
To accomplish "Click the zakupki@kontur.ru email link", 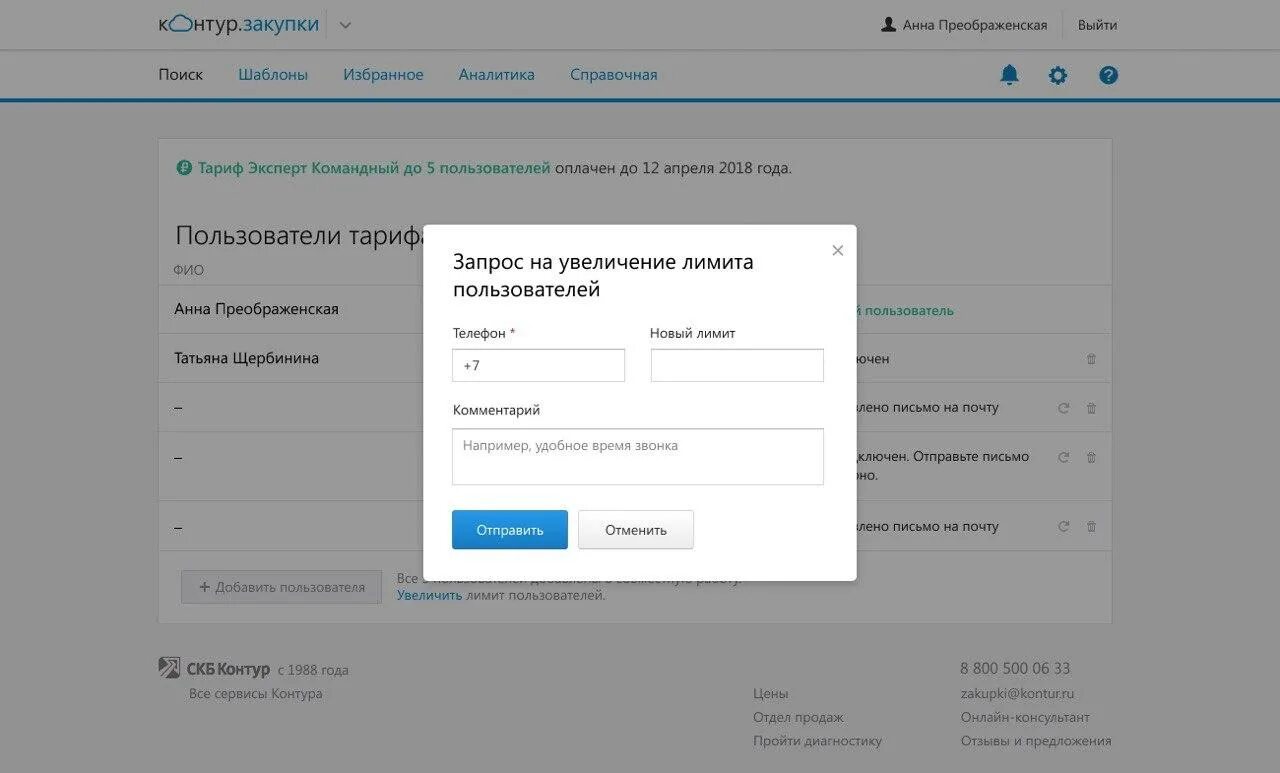I will [x=1017, y=693].
